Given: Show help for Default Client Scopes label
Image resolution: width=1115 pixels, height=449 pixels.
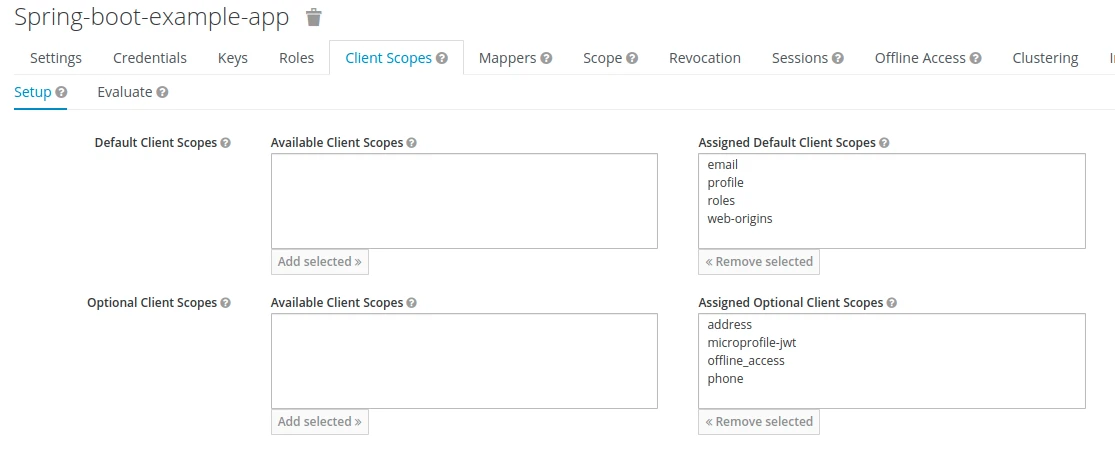Looking at the screenshot, I should click(x=225, y=142).
